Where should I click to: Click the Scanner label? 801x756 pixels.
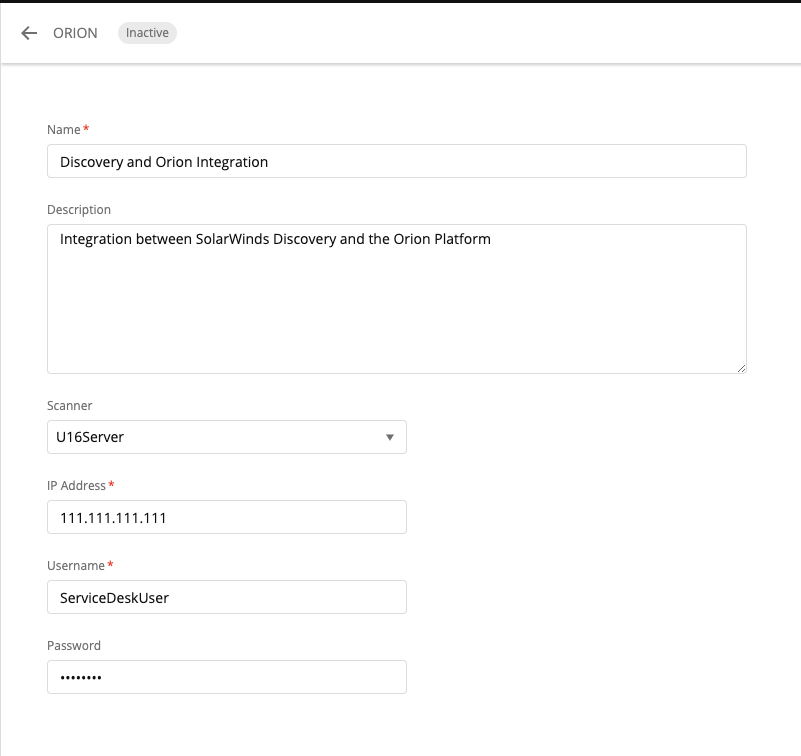pyautogui.click(x=69, y=406)
